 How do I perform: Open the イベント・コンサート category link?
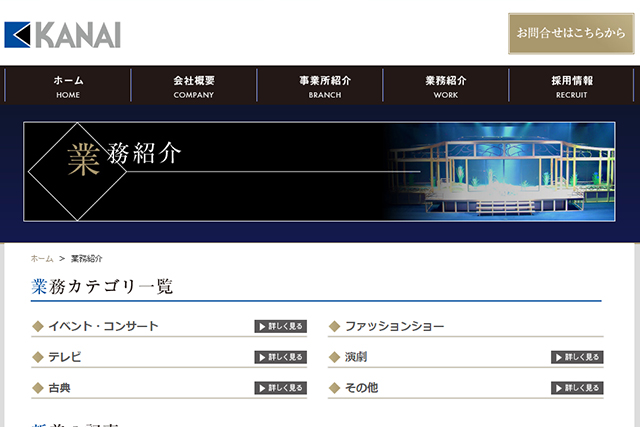(103, 326)
